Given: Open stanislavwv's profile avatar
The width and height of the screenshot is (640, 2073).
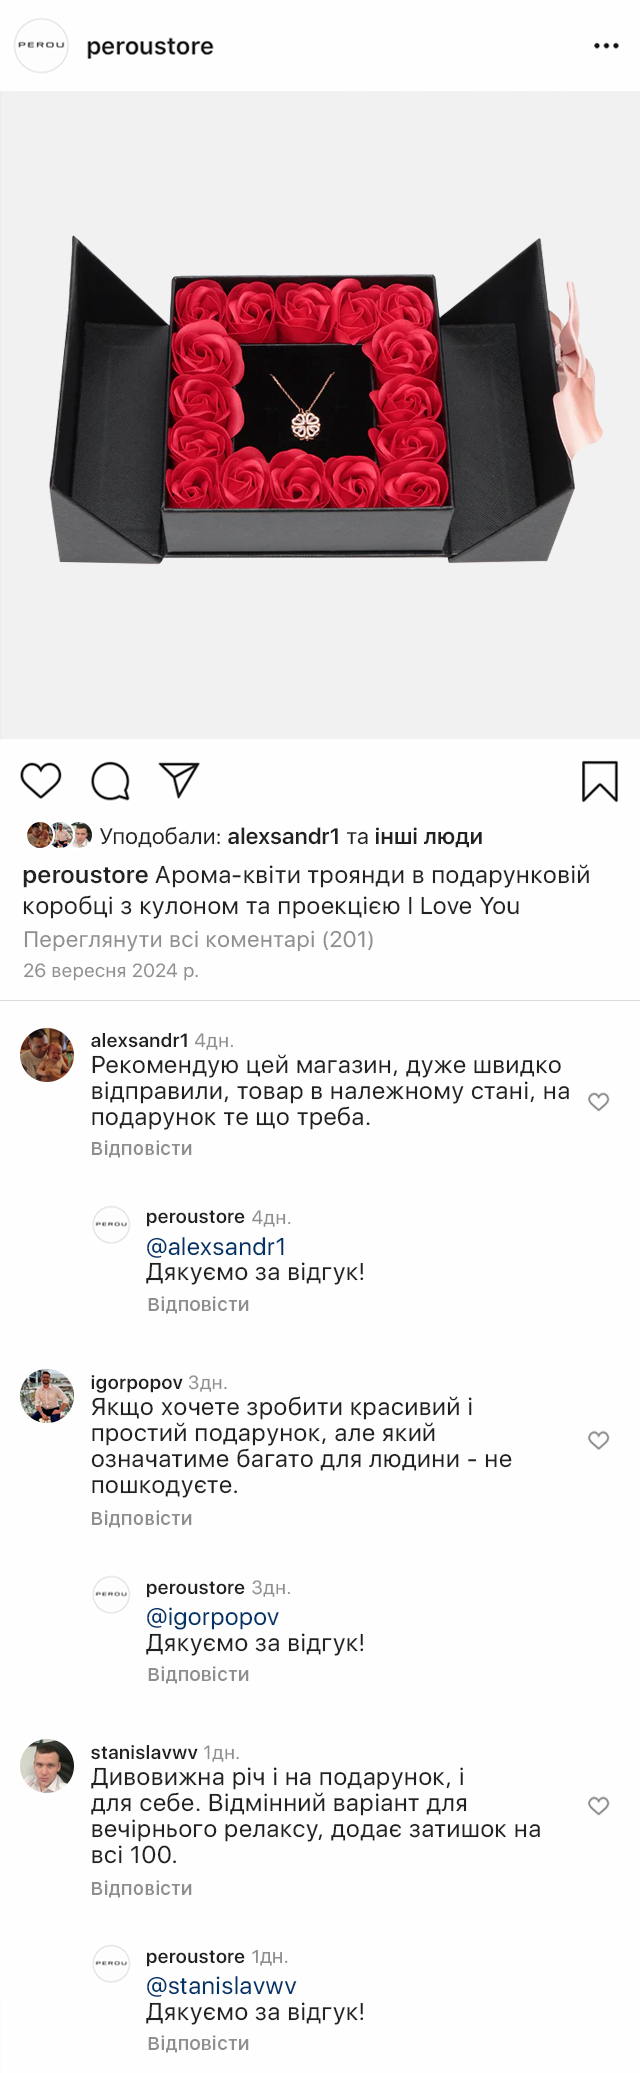Looking at the screenshot, I should coord(47,1766).
